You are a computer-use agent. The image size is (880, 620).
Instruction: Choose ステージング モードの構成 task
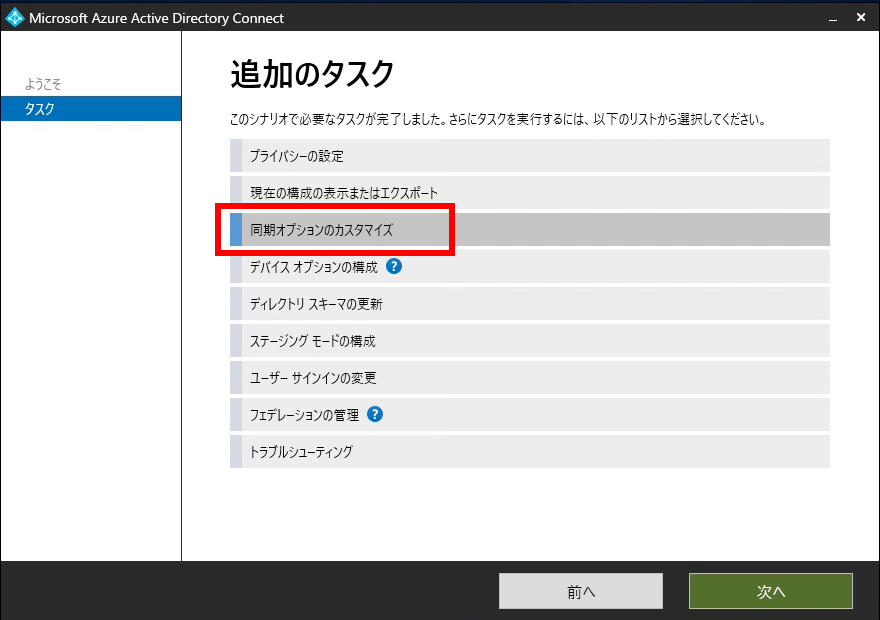tap(530, 341)
